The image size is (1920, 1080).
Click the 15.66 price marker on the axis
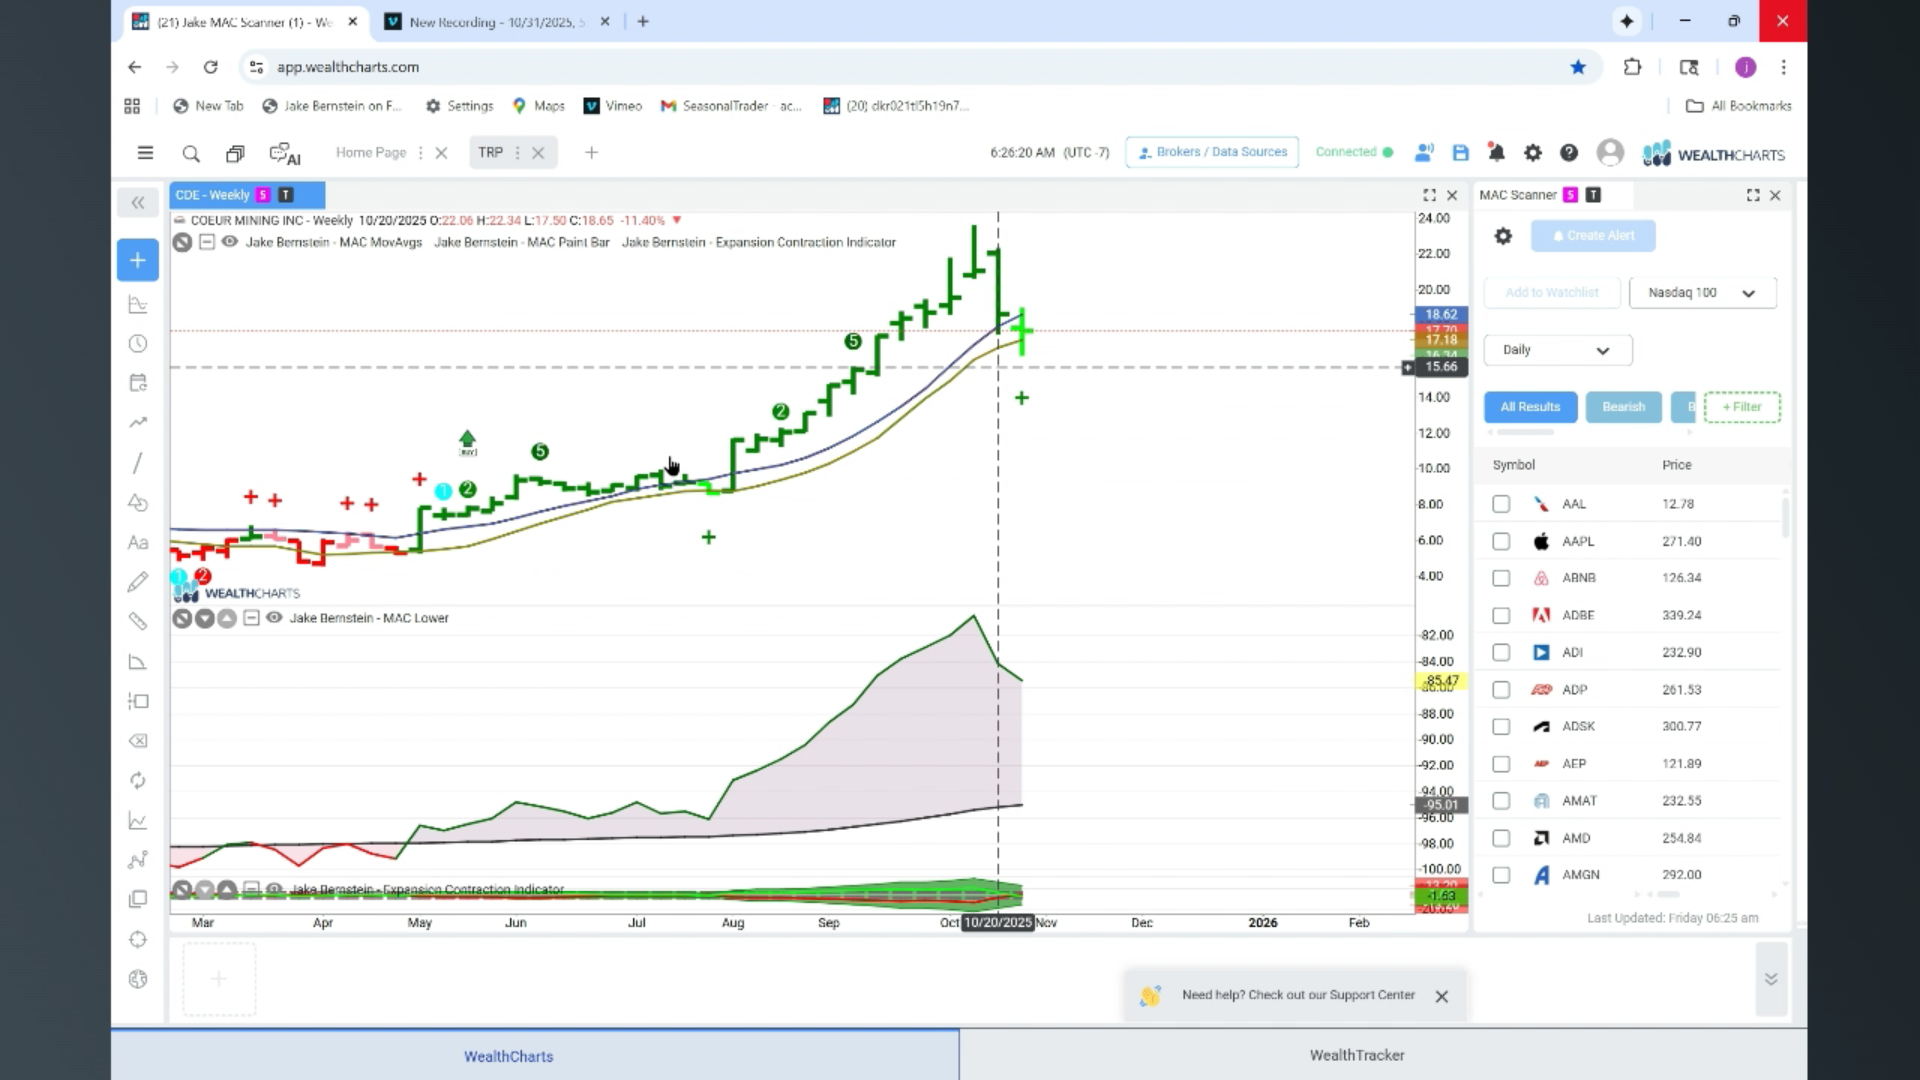pos(1440,367)
